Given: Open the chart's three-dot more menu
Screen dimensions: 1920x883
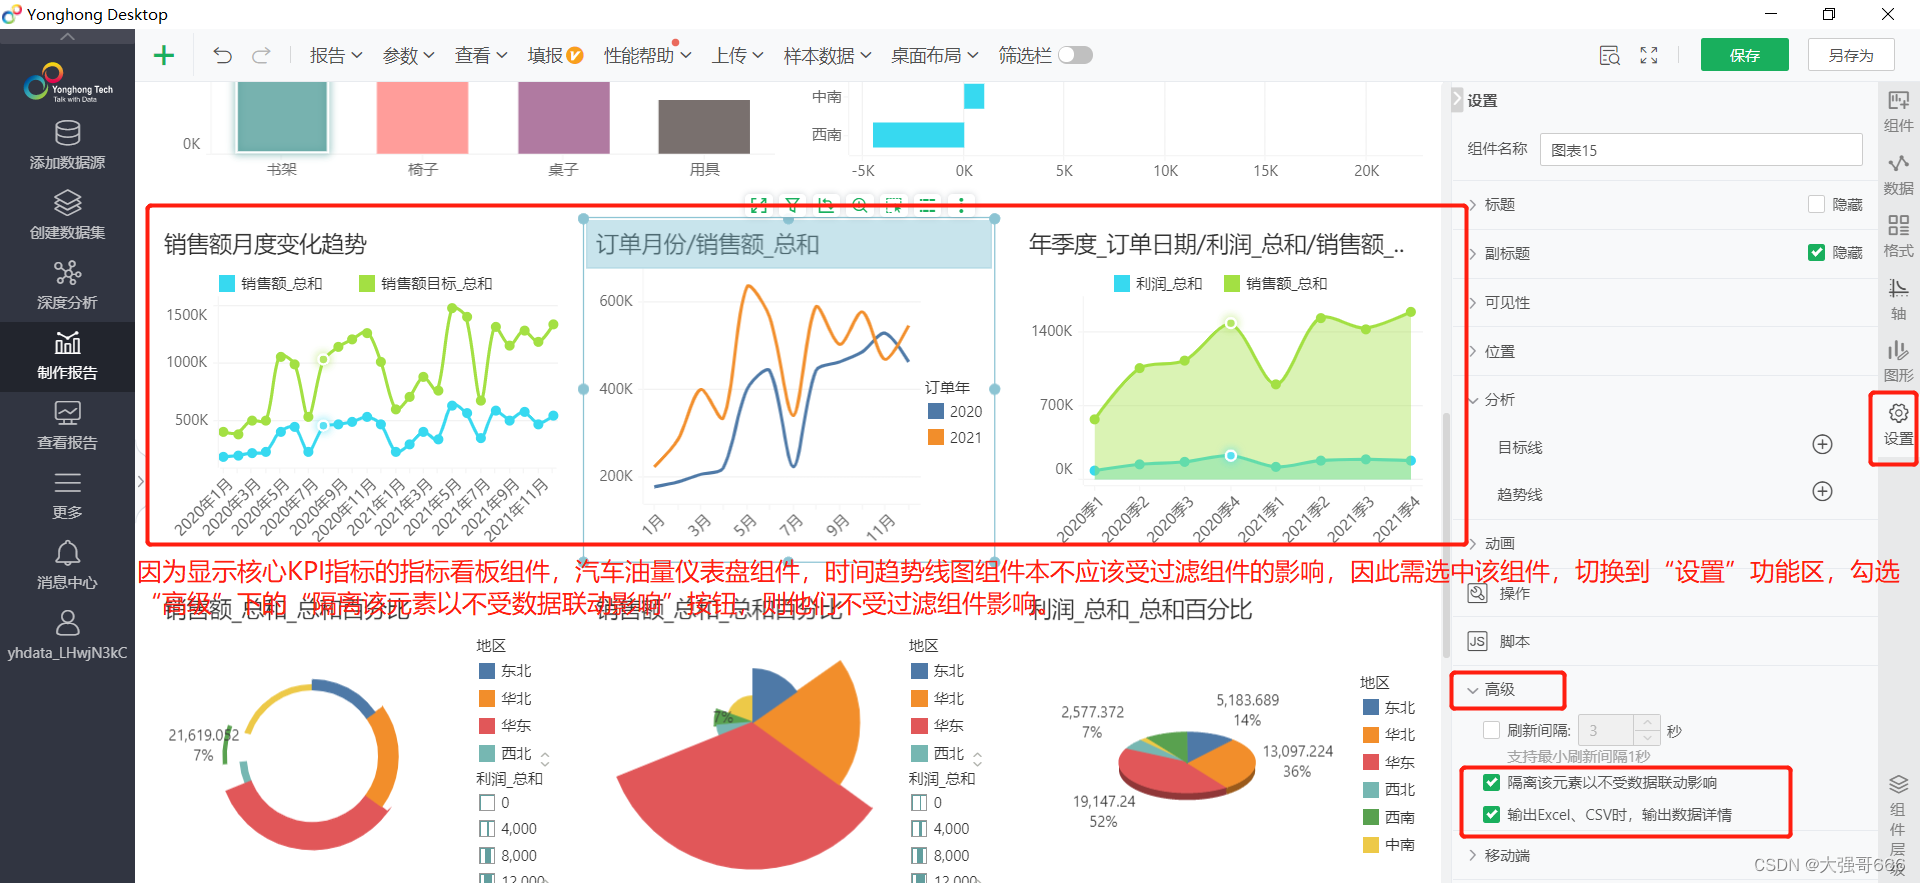Looking at the screenshot, I should (x=961, y=206).
